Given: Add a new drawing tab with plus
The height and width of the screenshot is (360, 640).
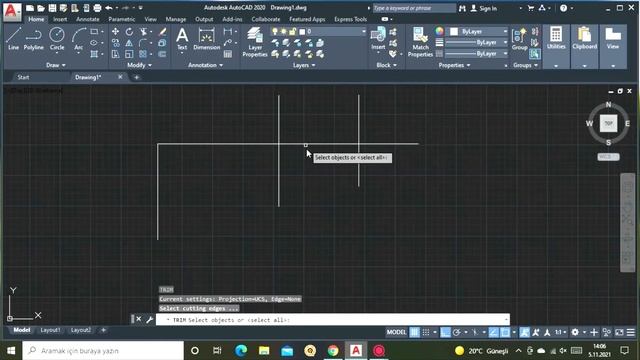Looking at the screenshot, I should tap(136, 77).
